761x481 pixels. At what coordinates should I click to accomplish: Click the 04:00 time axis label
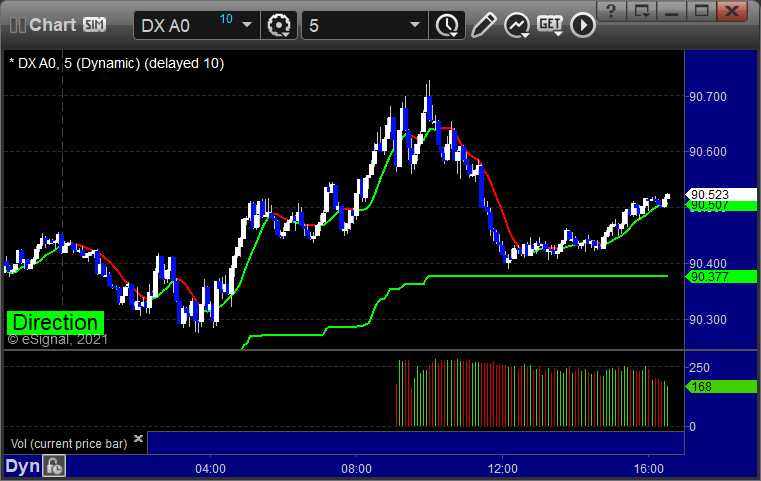coord(210,469)
